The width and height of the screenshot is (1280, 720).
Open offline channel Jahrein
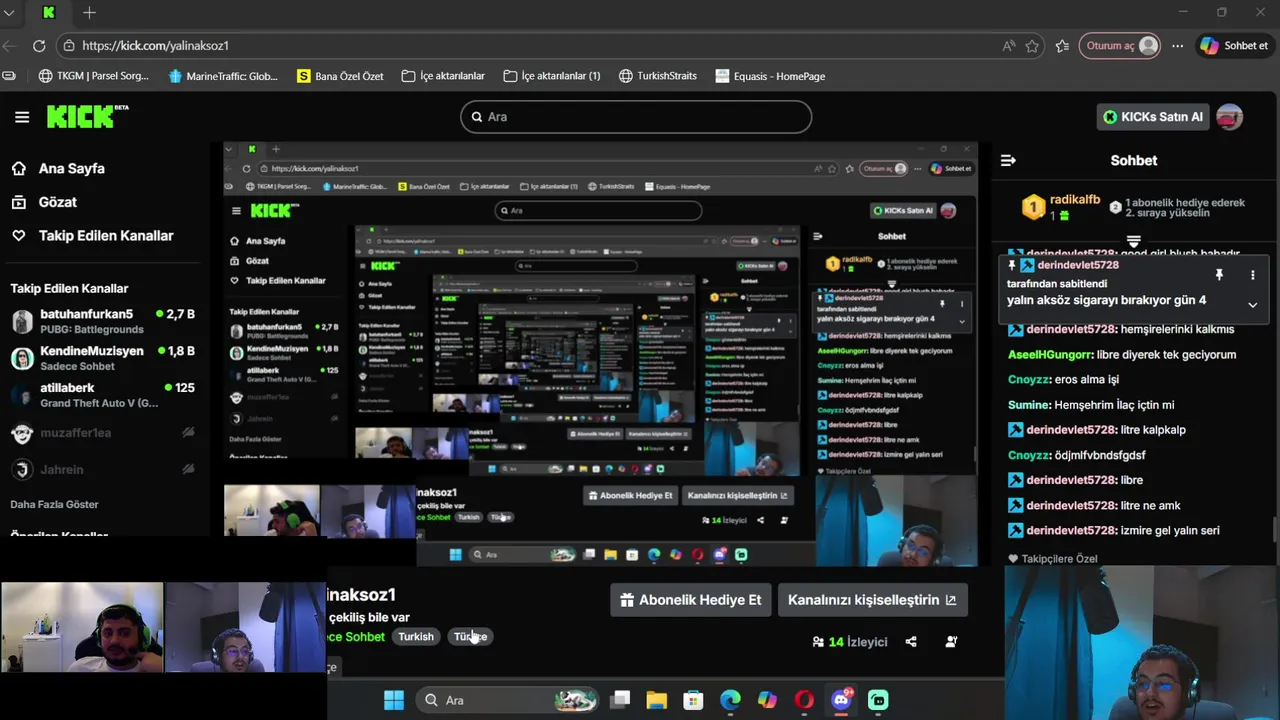(102, 470)
